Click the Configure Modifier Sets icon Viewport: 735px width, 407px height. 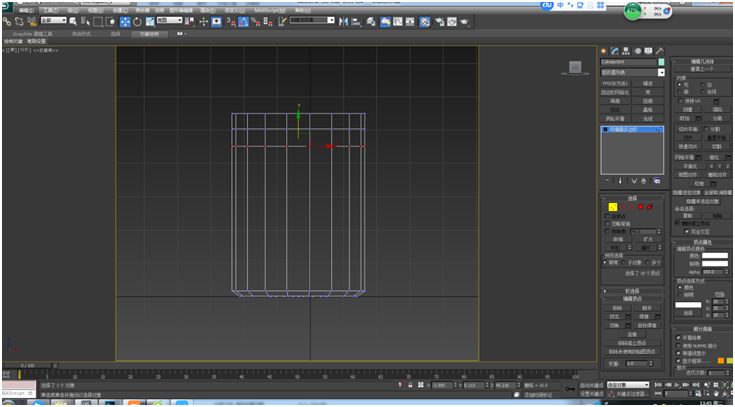tap(657, 181)
